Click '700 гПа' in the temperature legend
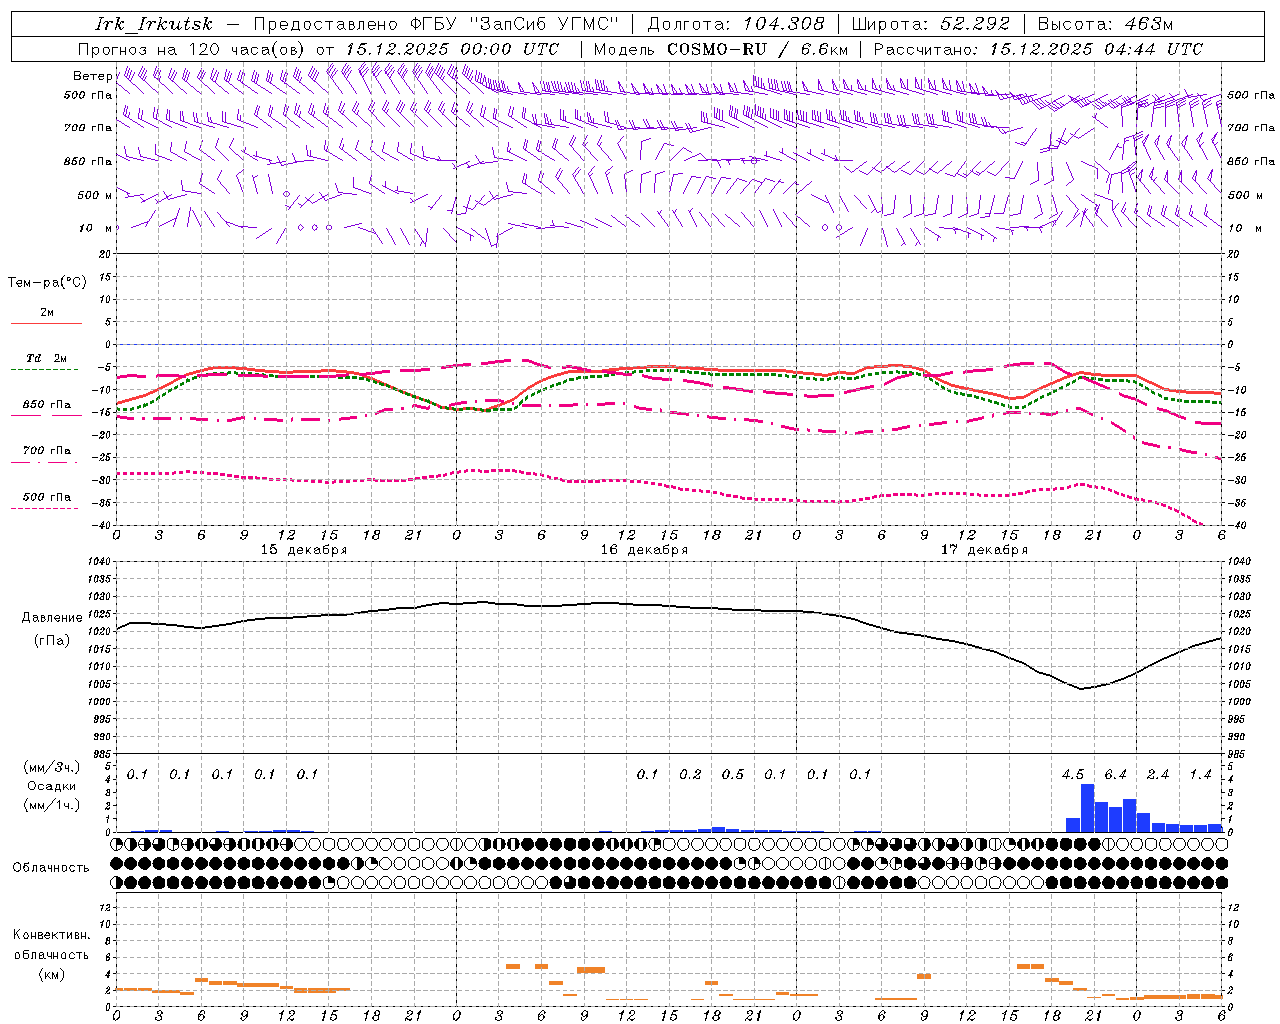The width and height of the screenshot is (1280, 1024). click(47, 450)
